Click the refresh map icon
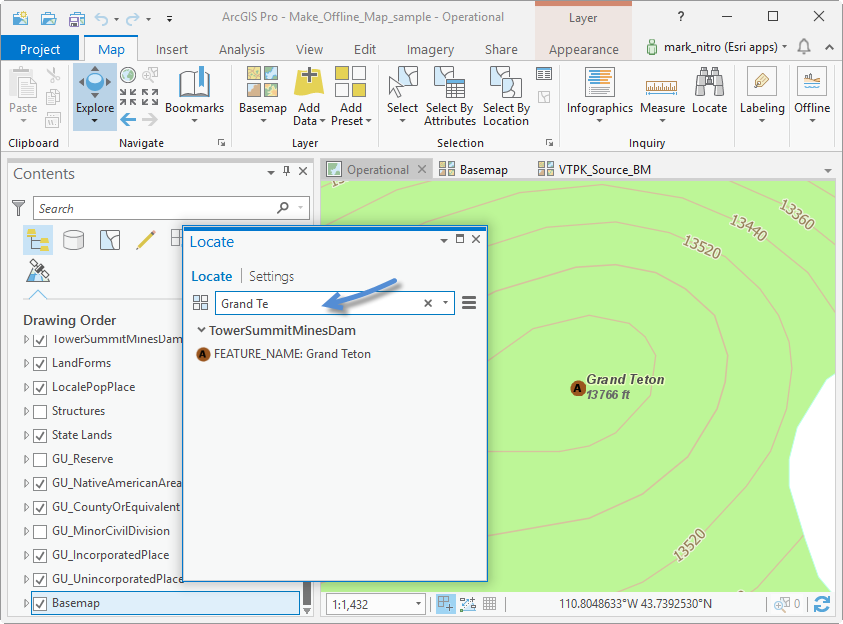Screen dimensions: 843x624 point(821,604)
